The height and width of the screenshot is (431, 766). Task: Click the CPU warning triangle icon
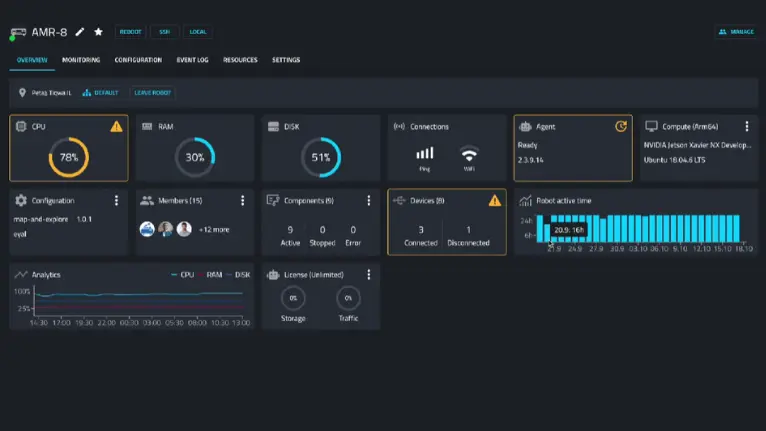point(117,127)
